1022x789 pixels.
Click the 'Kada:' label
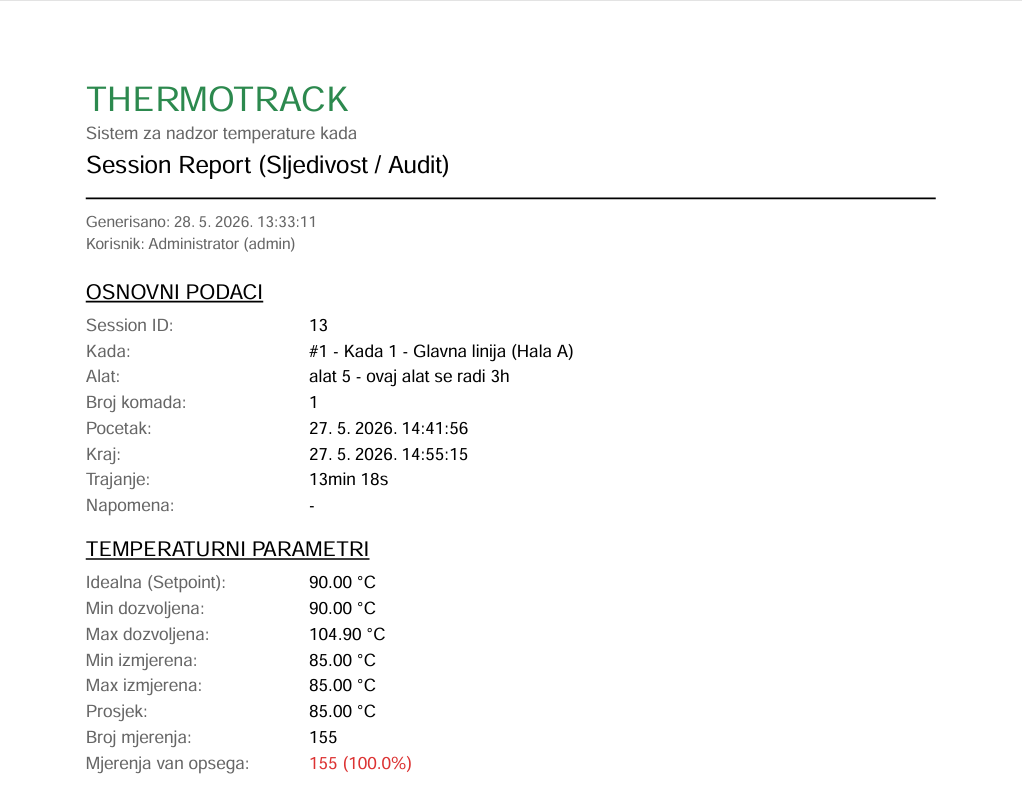click(108, 351)
